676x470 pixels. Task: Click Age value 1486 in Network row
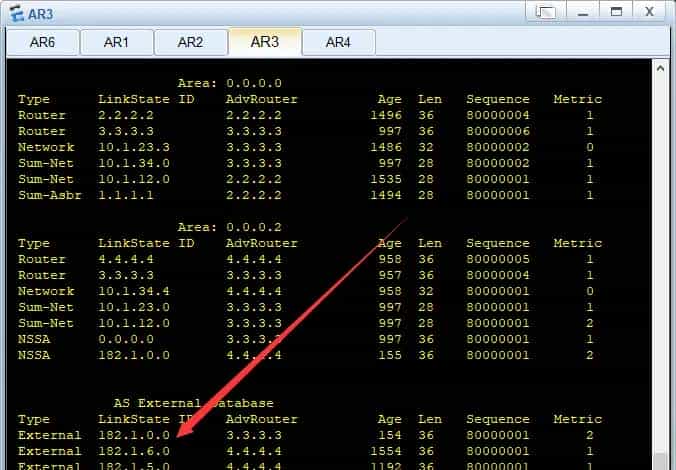coord(386,147)
